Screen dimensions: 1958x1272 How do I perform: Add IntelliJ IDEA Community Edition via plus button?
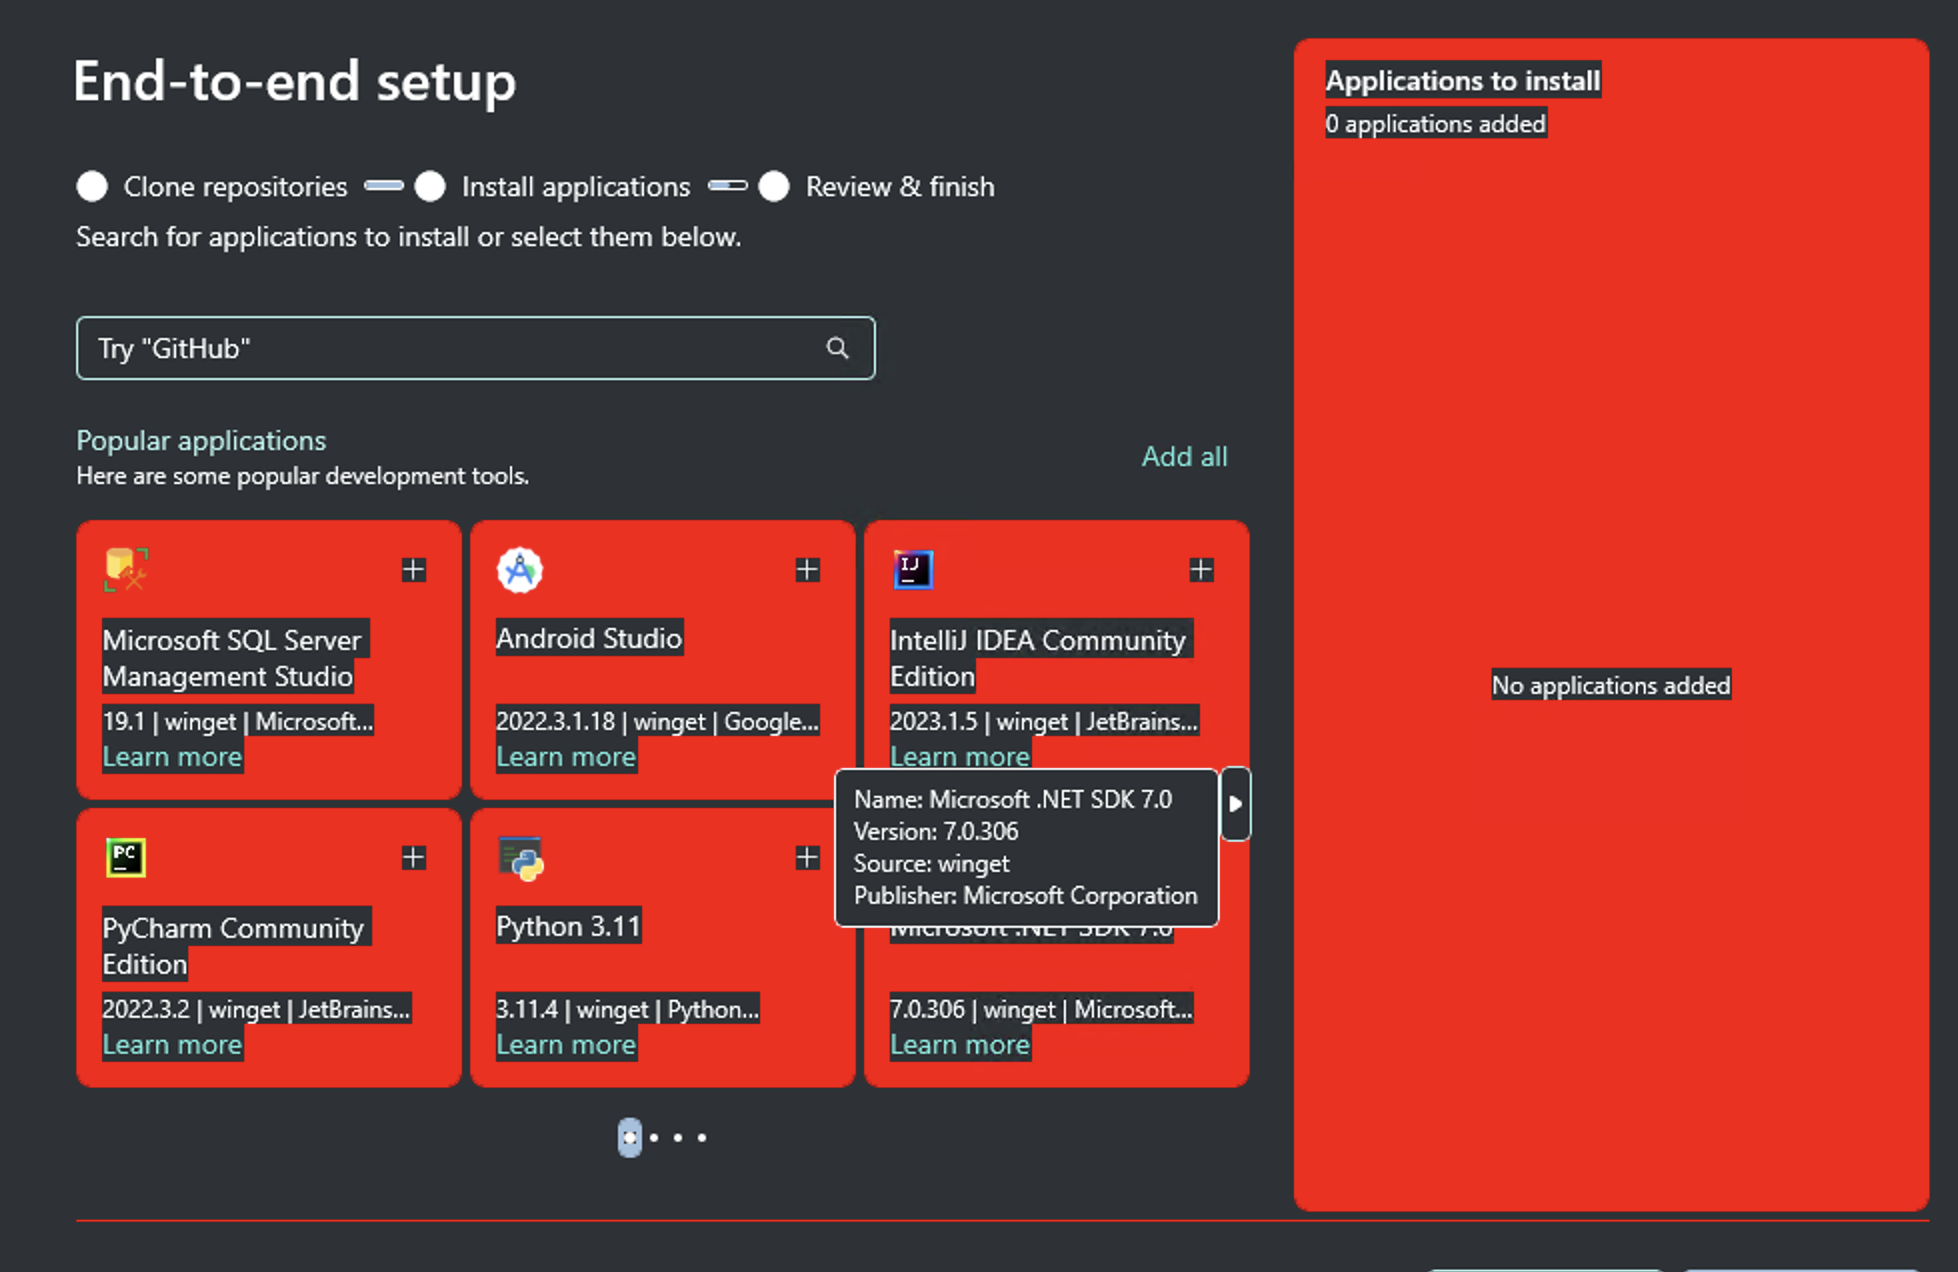pyautogui.click(x=1201, y=569)
